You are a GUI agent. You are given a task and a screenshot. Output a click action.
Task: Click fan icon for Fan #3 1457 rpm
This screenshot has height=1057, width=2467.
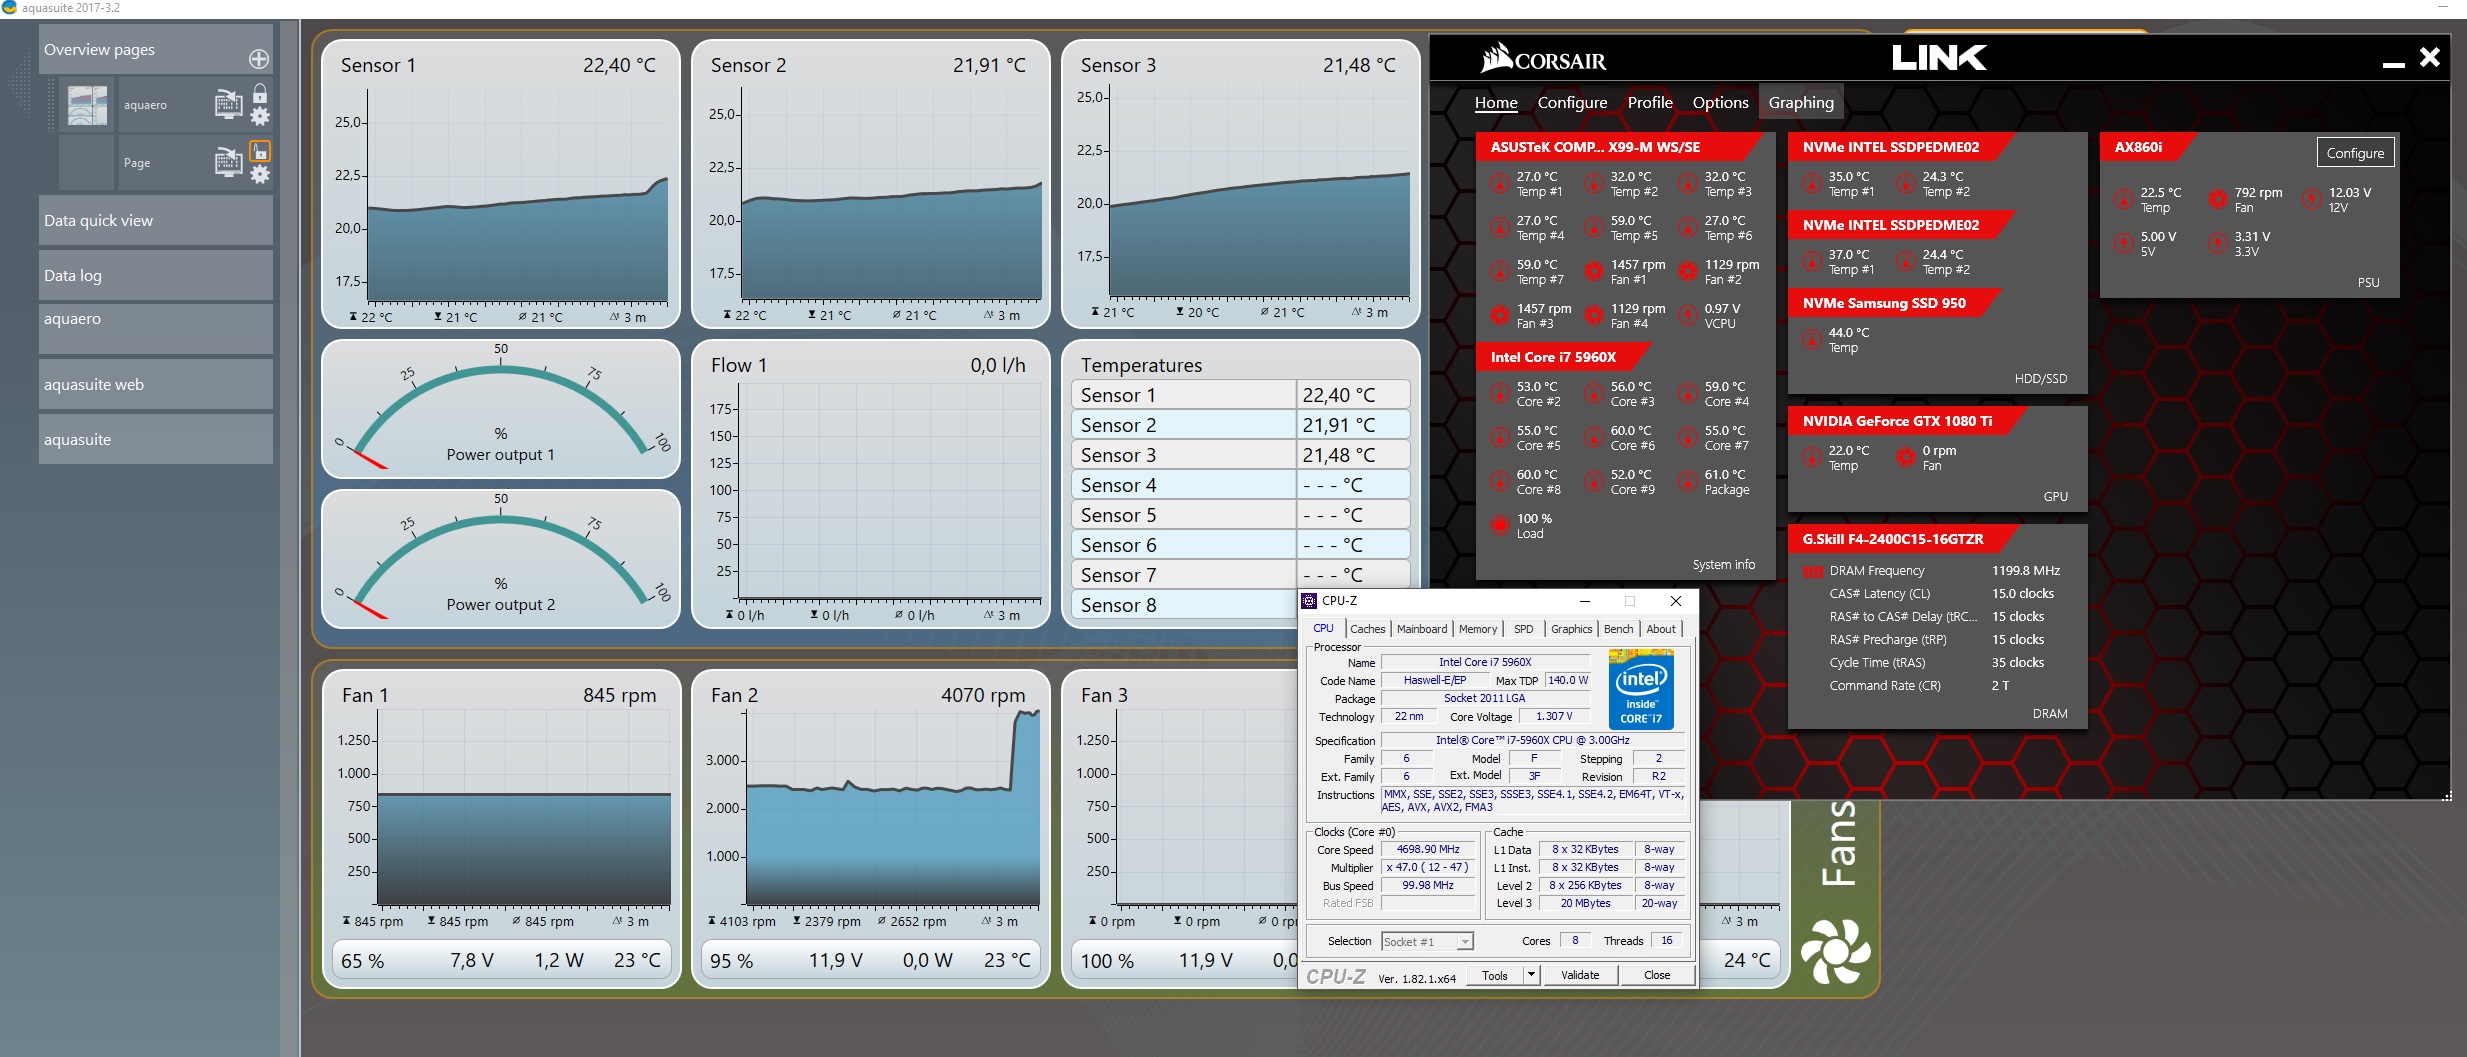[x=1500, y=316]
